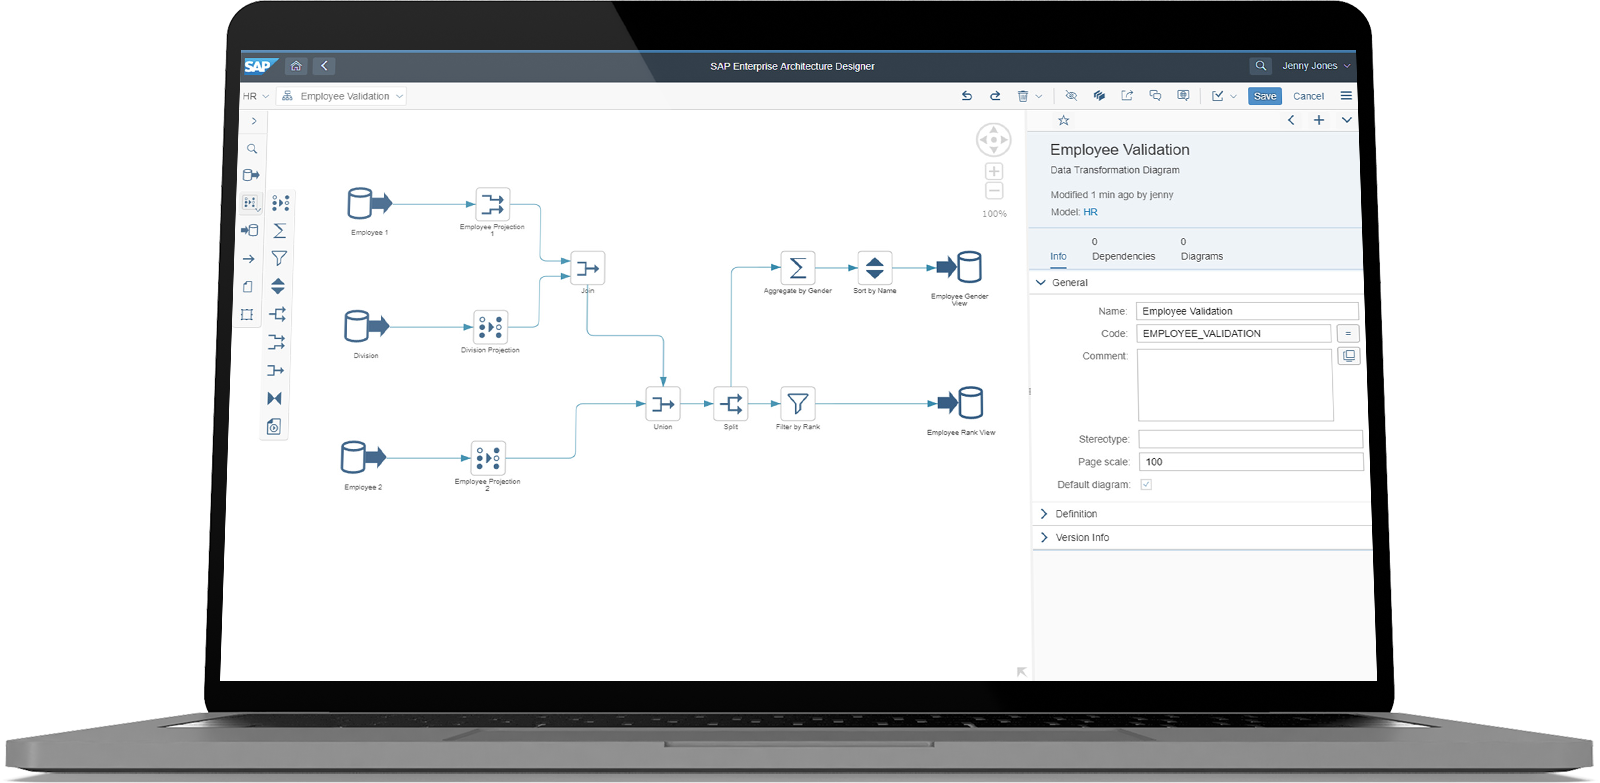Open properties panel down-chevron menu

[1347, 120]
